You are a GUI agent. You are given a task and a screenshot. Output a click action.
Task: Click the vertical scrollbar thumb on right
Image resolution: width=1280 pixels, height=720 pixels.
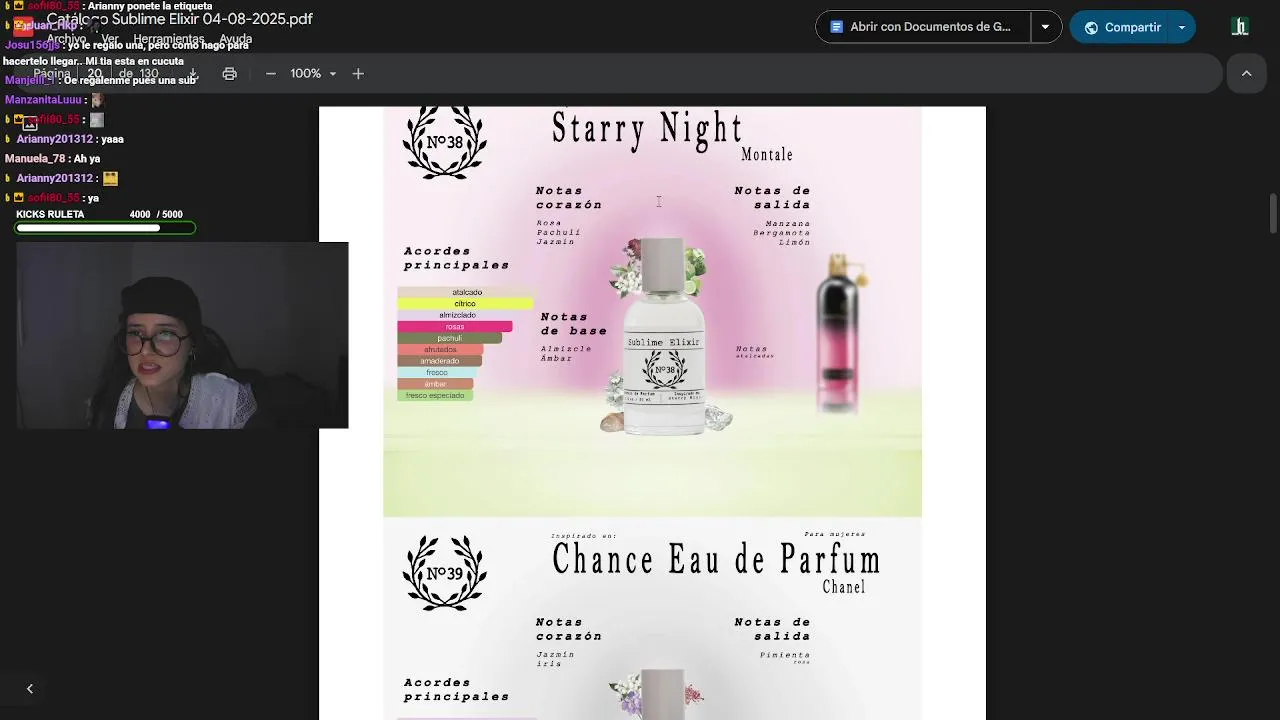[x=1273, y=213]
